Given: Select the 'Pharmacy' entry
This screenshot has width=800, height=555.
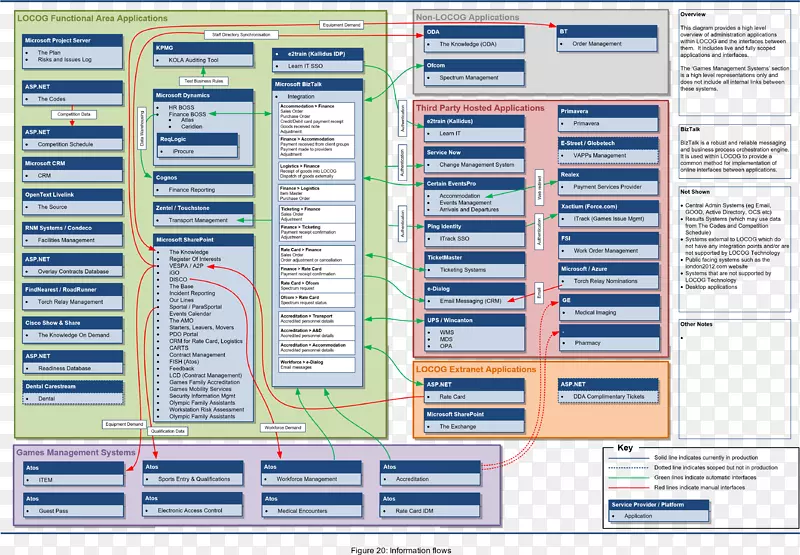Looking at the screenshot, I should pos(588,343).
